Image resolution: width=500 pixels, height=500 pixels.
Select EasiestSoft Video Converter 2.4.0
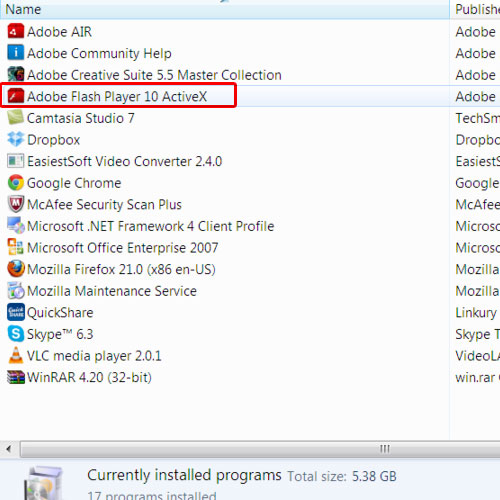tap(125, 161)
